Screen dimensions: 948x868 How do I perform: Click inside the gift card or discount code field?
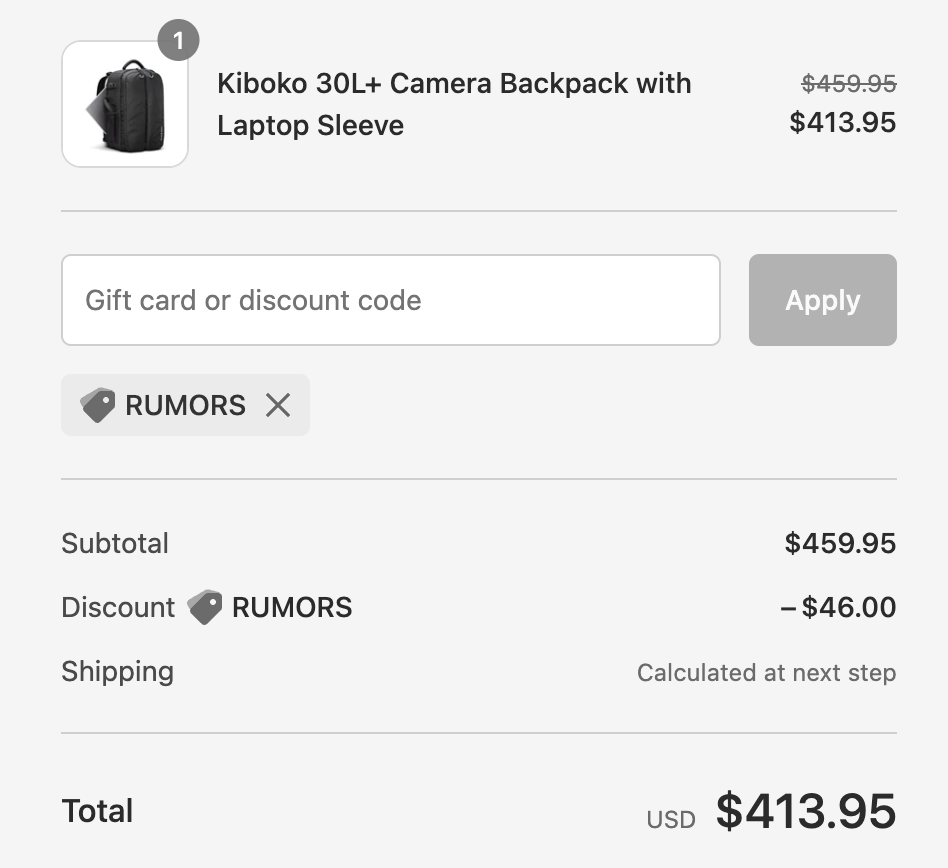click(390, 300)
